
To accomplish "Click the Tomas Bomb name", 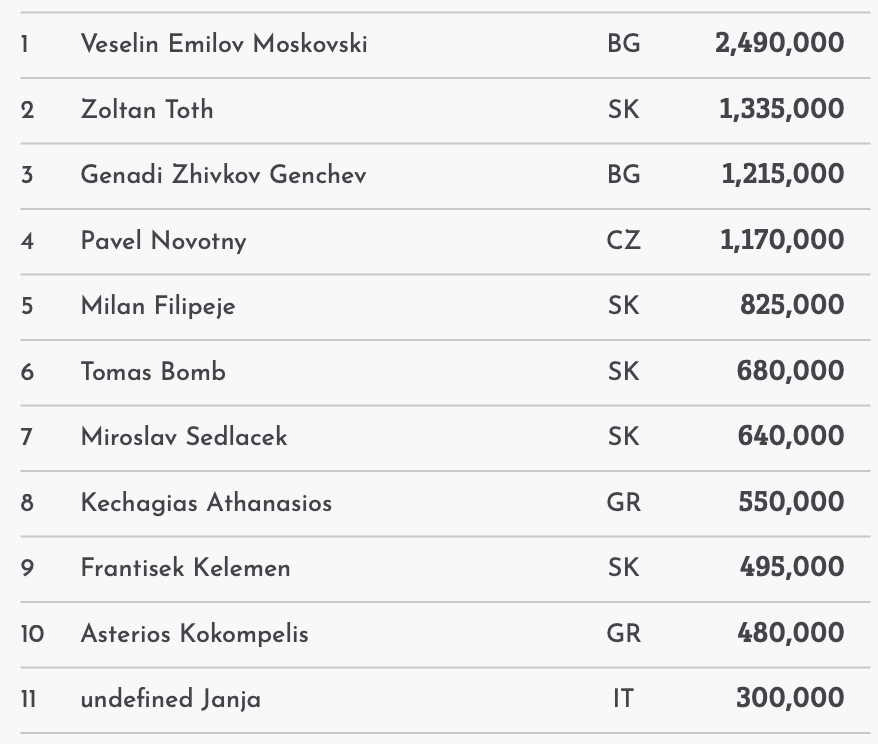I will pyautogui.click(x=153, y=372).
